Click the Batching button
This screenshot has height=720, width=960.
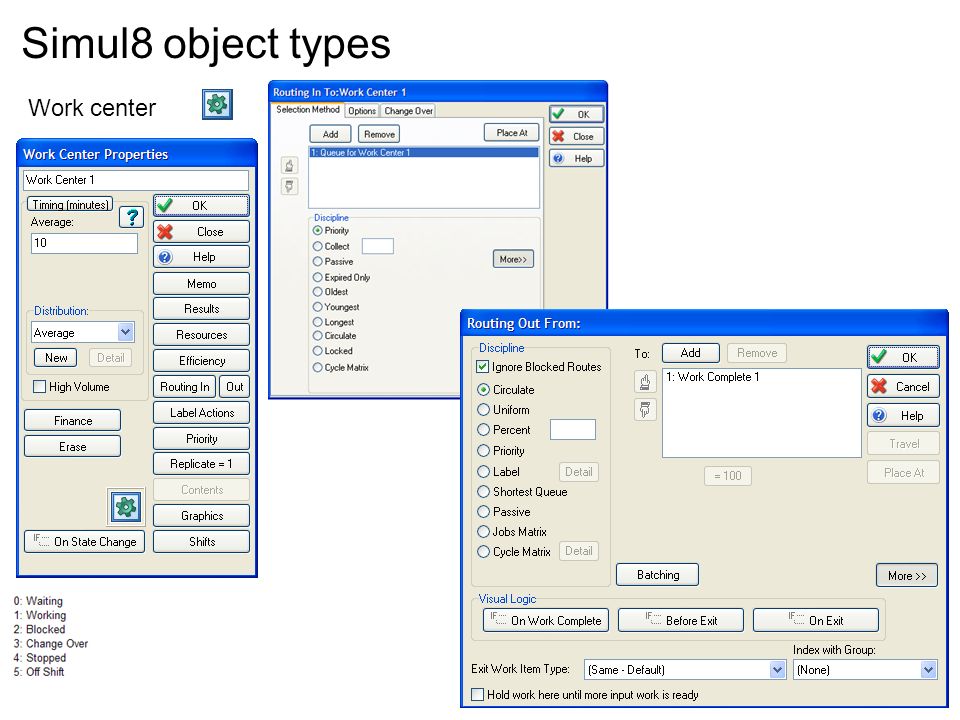pyautogui.click(x=658, y=575)
